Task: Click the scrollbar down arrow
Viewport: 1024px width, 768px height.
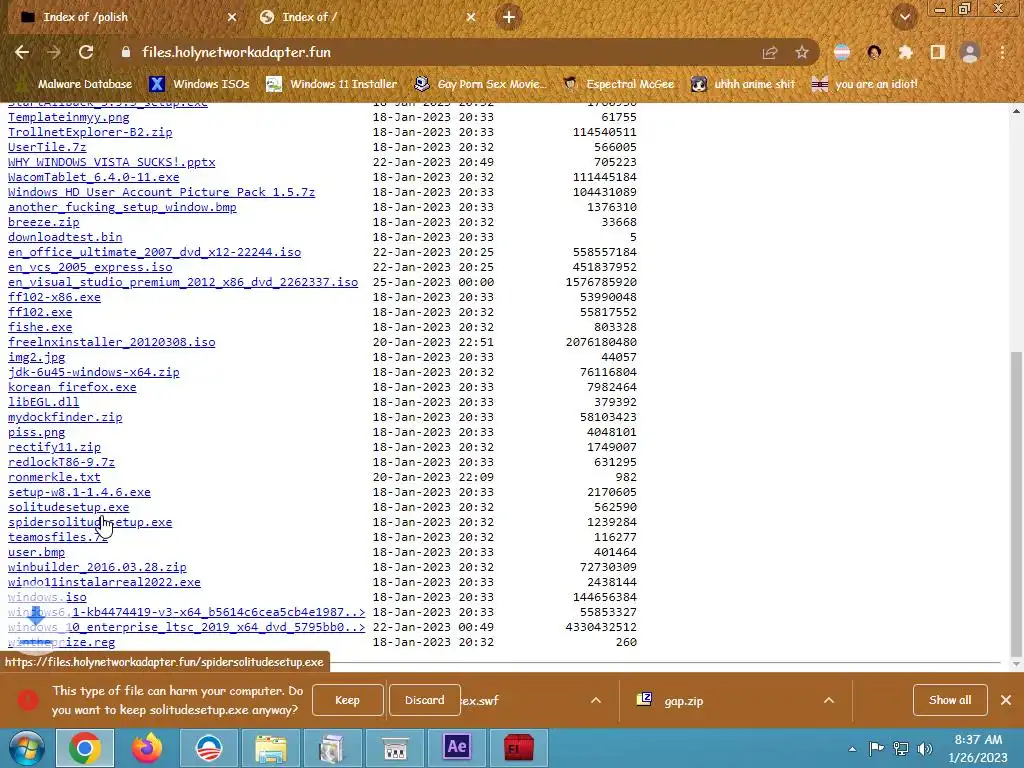Action: click(x=1016, y=664)
